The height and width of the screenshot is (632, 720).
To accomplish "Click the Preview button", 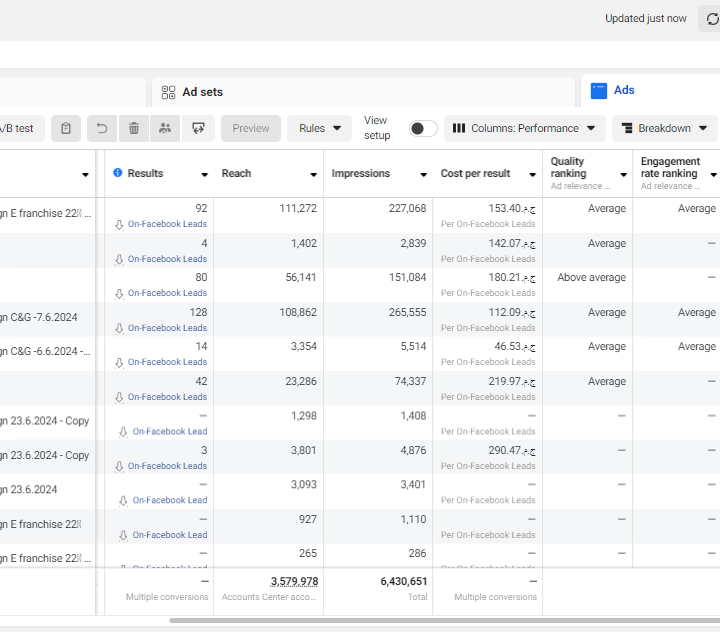I will 251,128.
